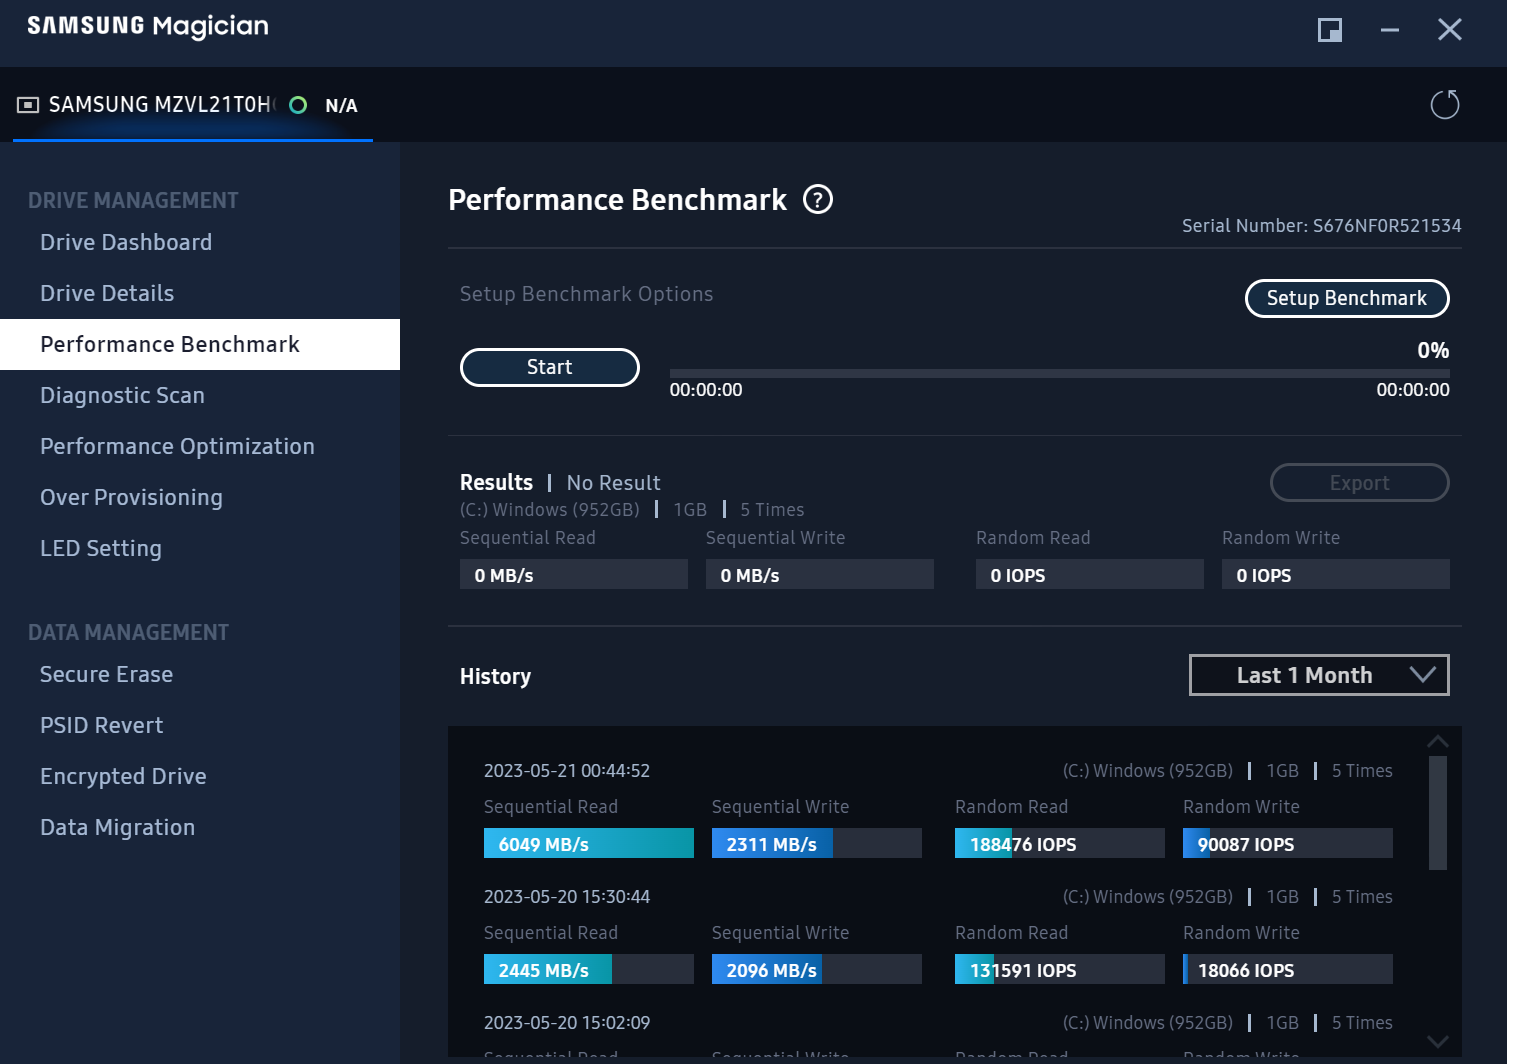
Task: Click the 2023-05-21 00:44:52 history entry timestamp
Action: (567, 771)
